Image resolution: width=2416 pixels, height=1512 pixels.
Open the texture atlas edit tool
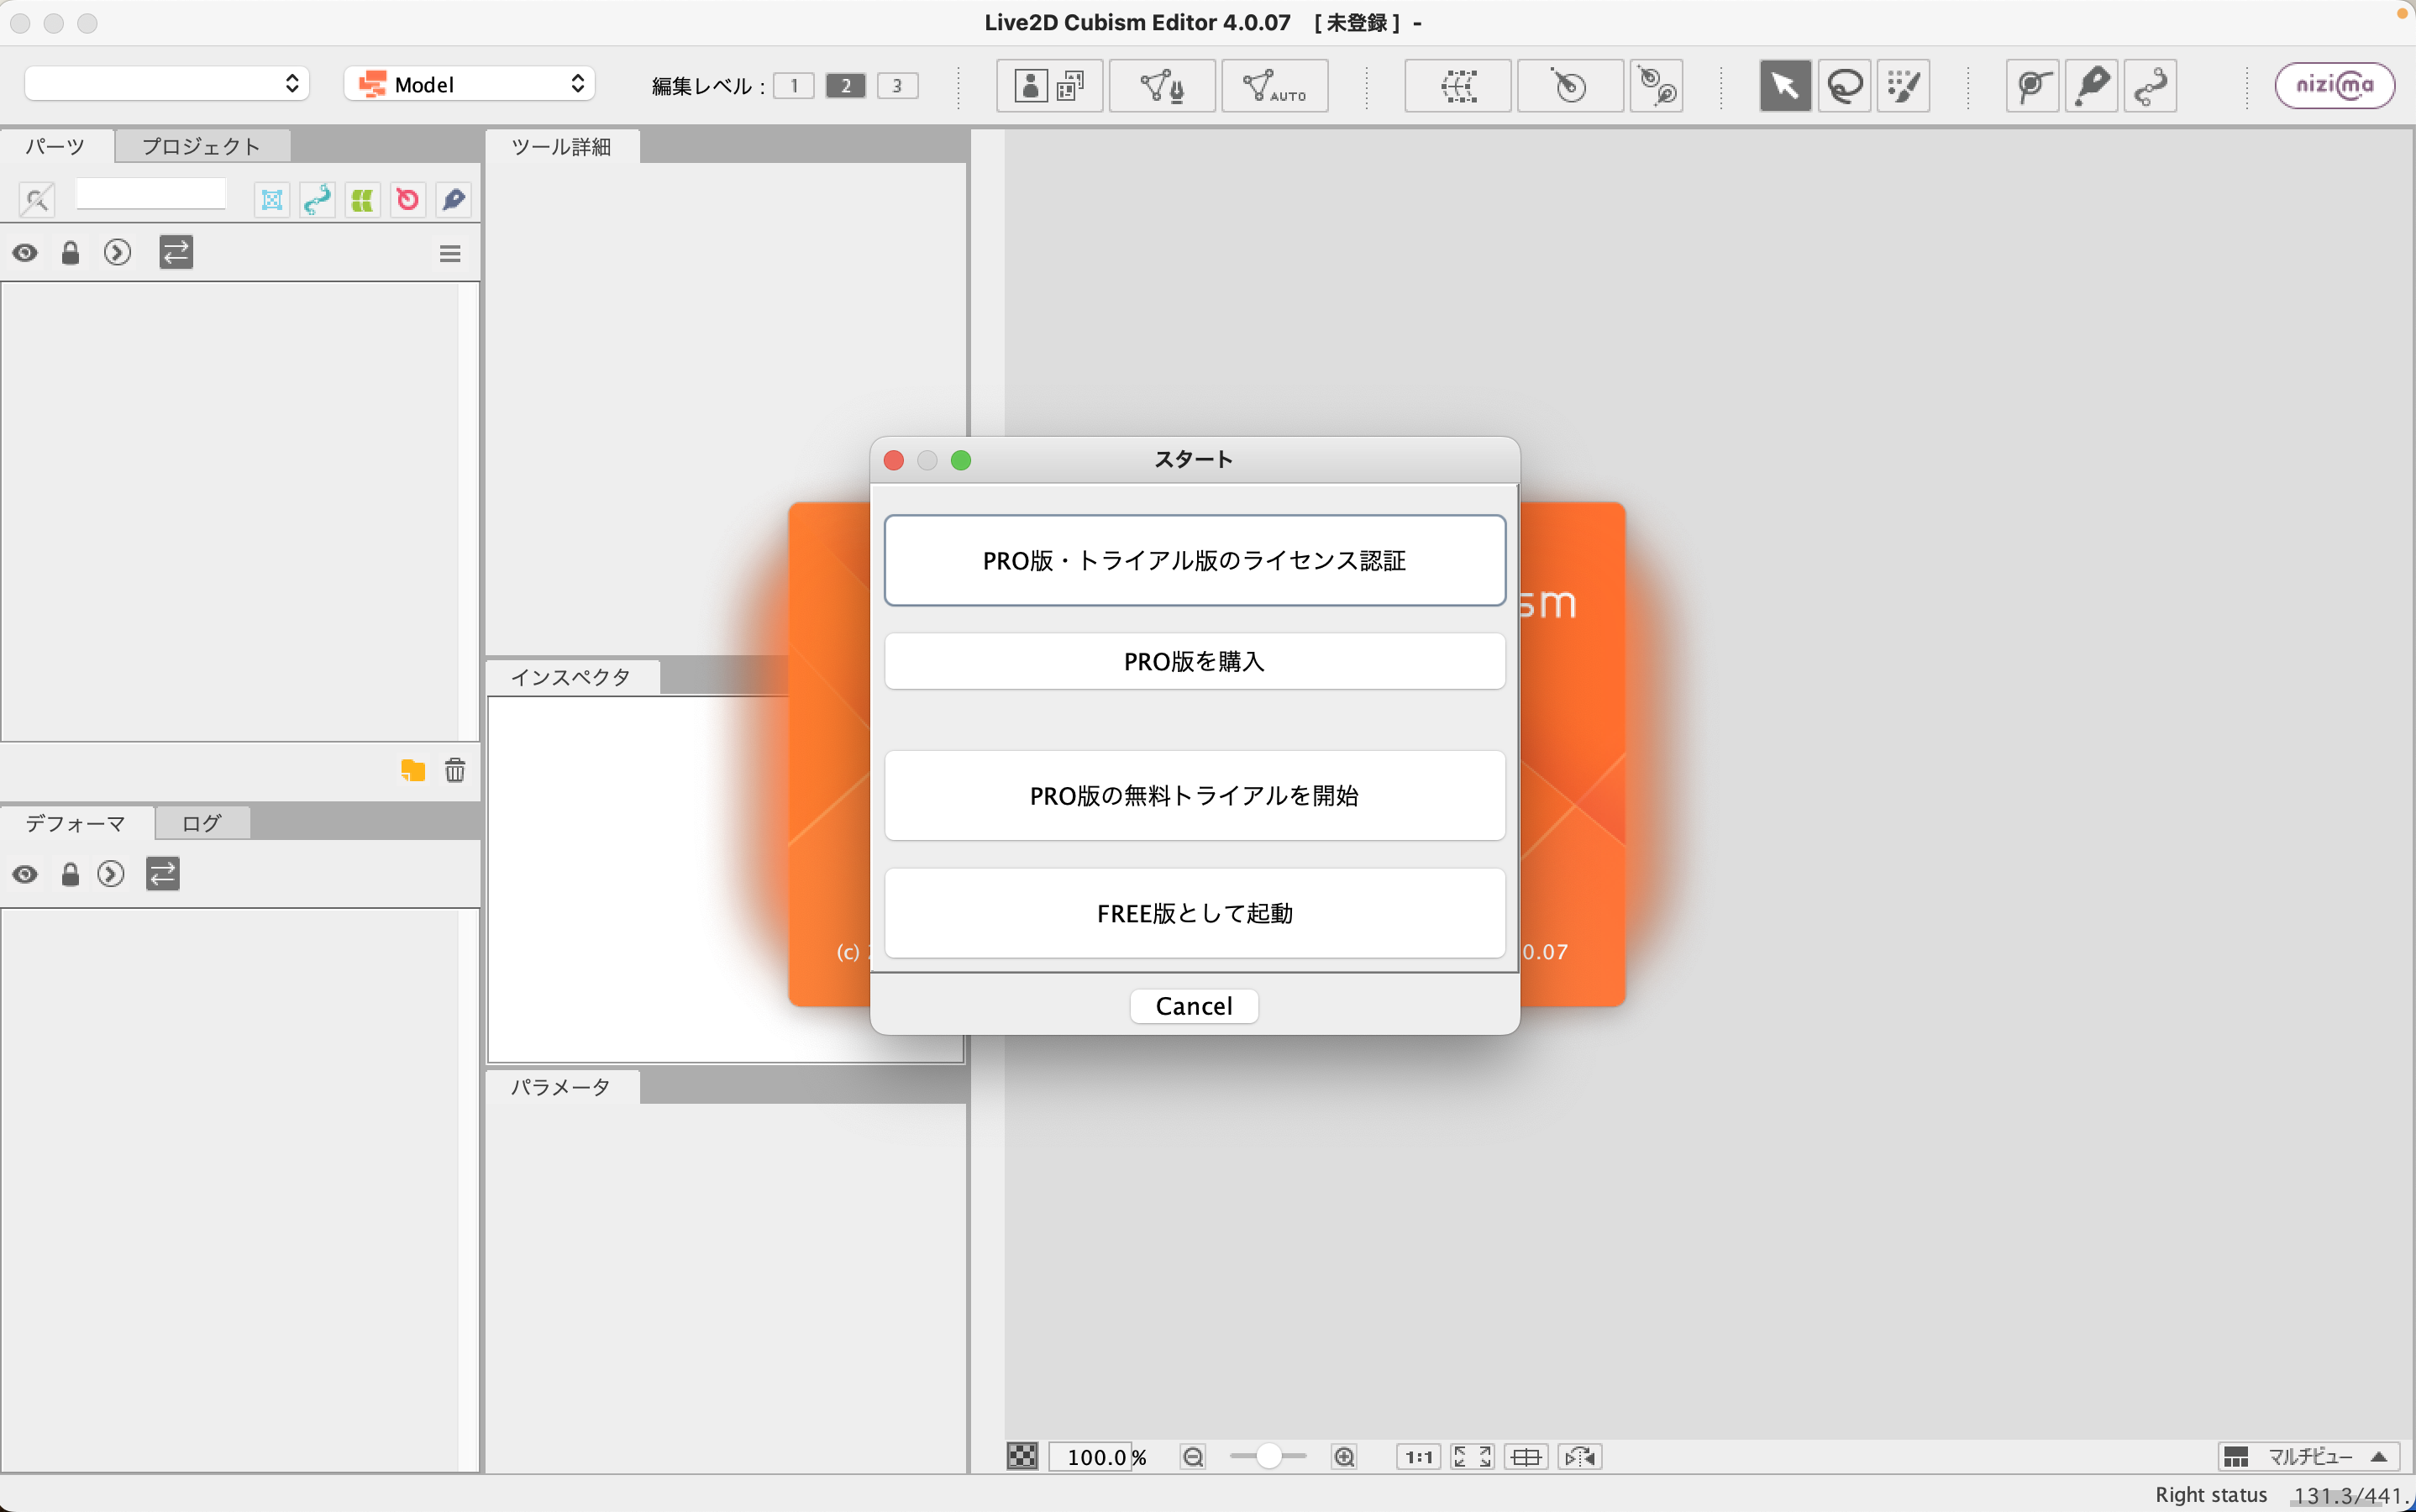(1050, 85)
